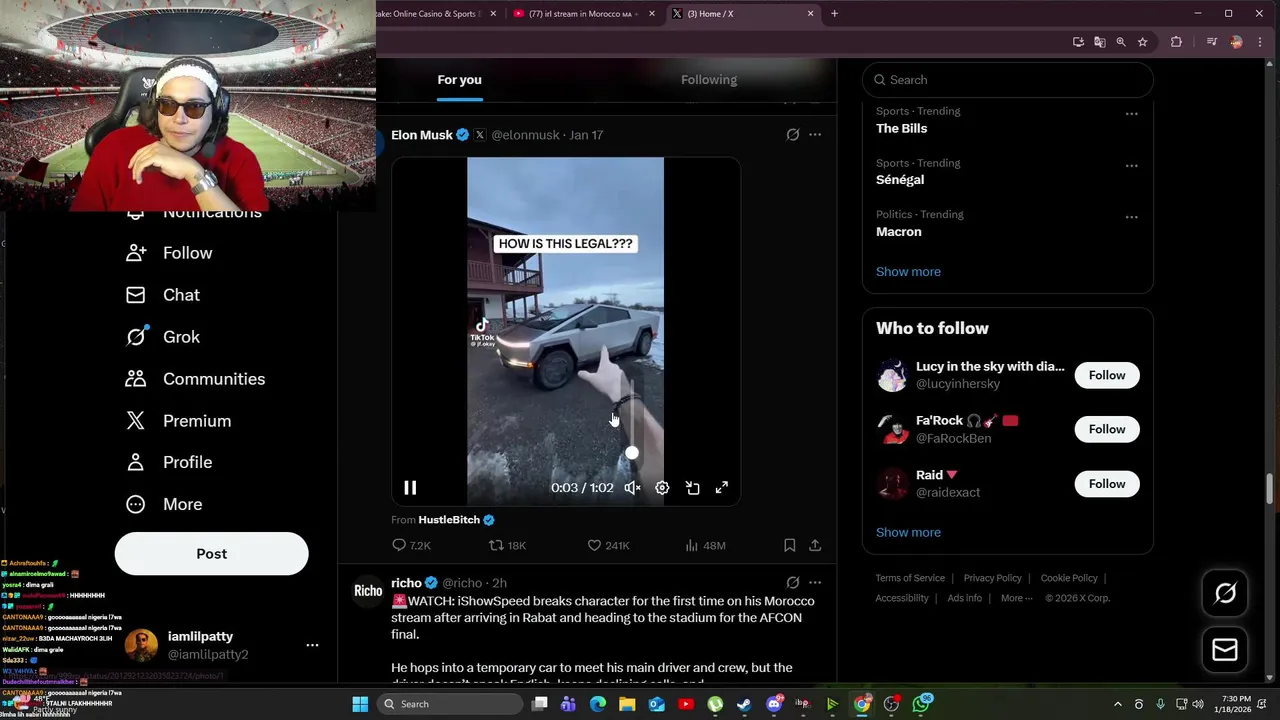Open Terms of Service link
Screen dimensions: 1280x720
(x=910, y=578)
